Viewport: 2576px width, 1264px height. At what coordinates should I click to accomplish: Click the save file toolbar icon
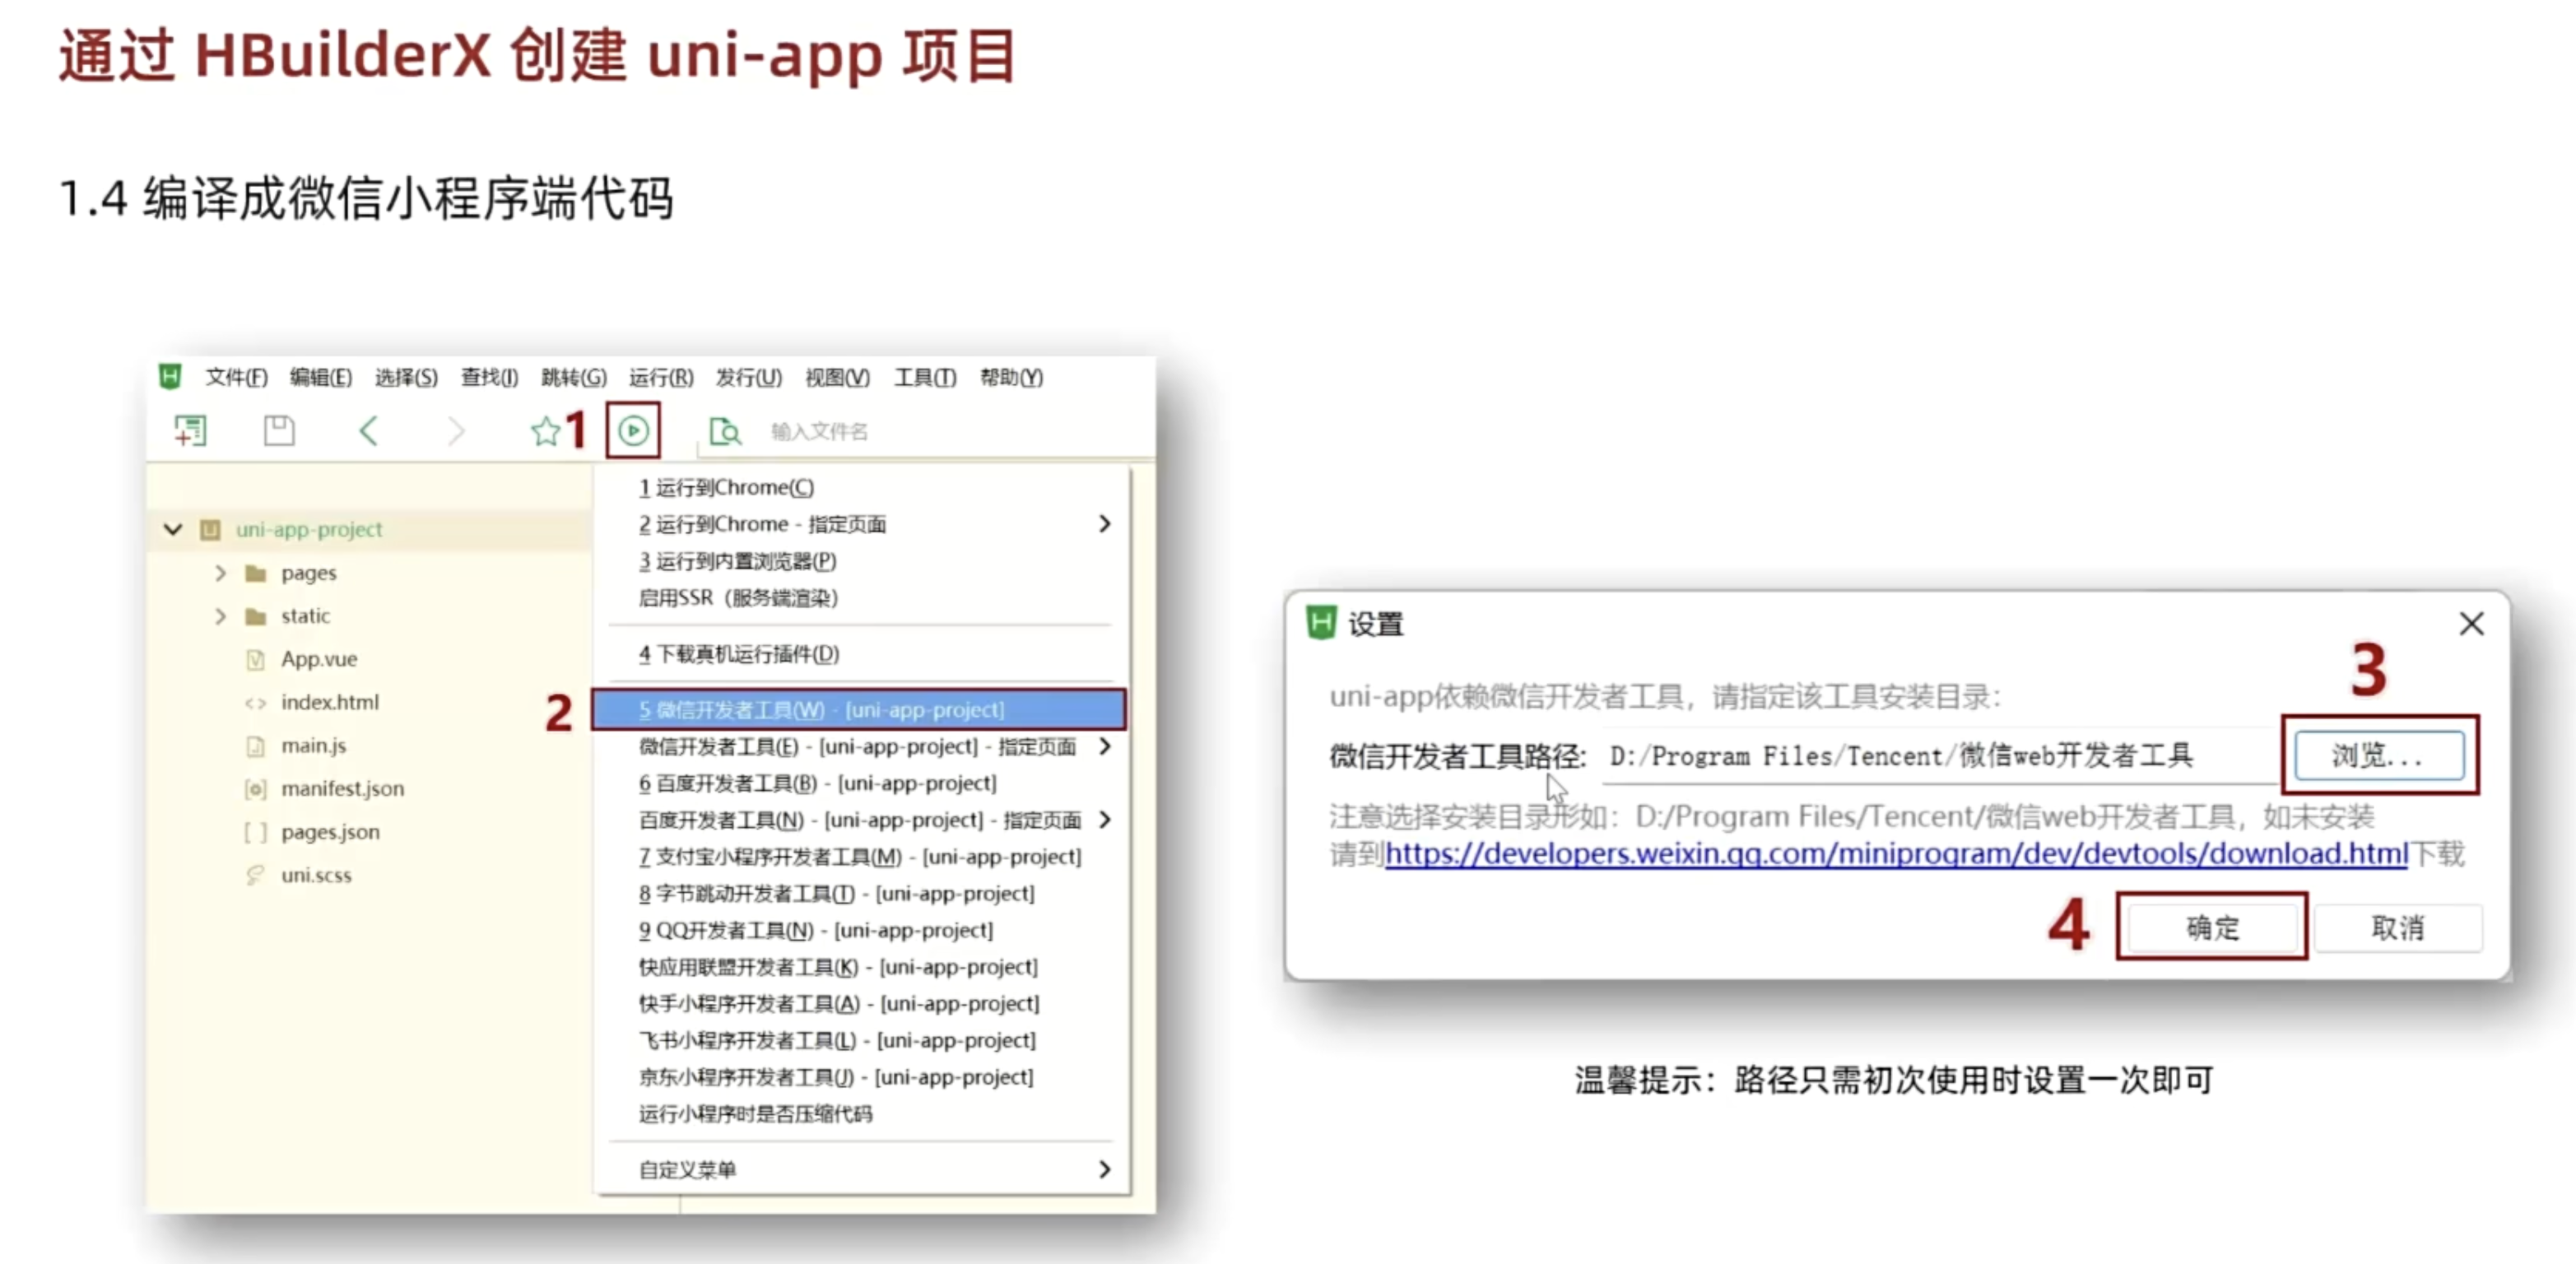coord(279,431)
